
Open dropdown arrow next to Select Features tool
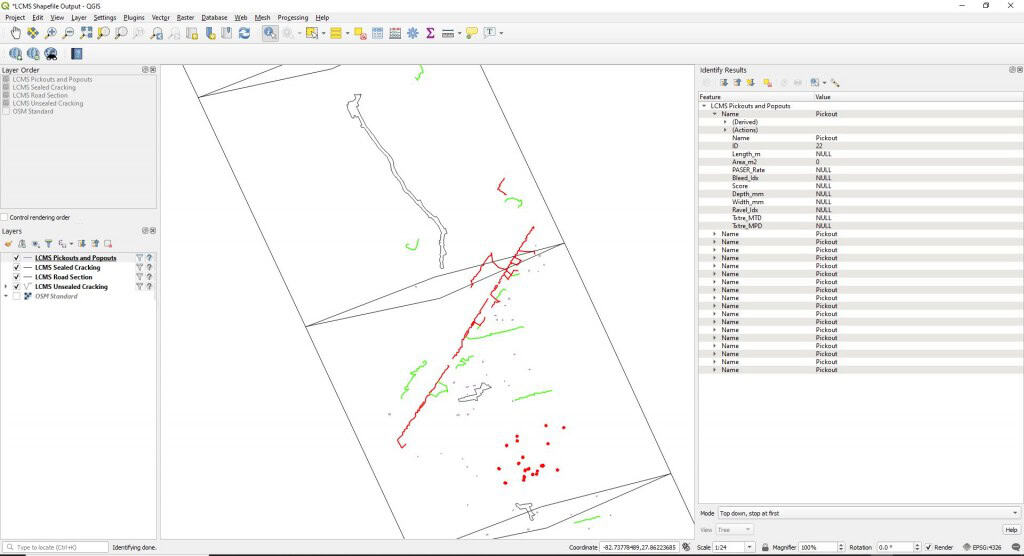(x=323, y=33)
